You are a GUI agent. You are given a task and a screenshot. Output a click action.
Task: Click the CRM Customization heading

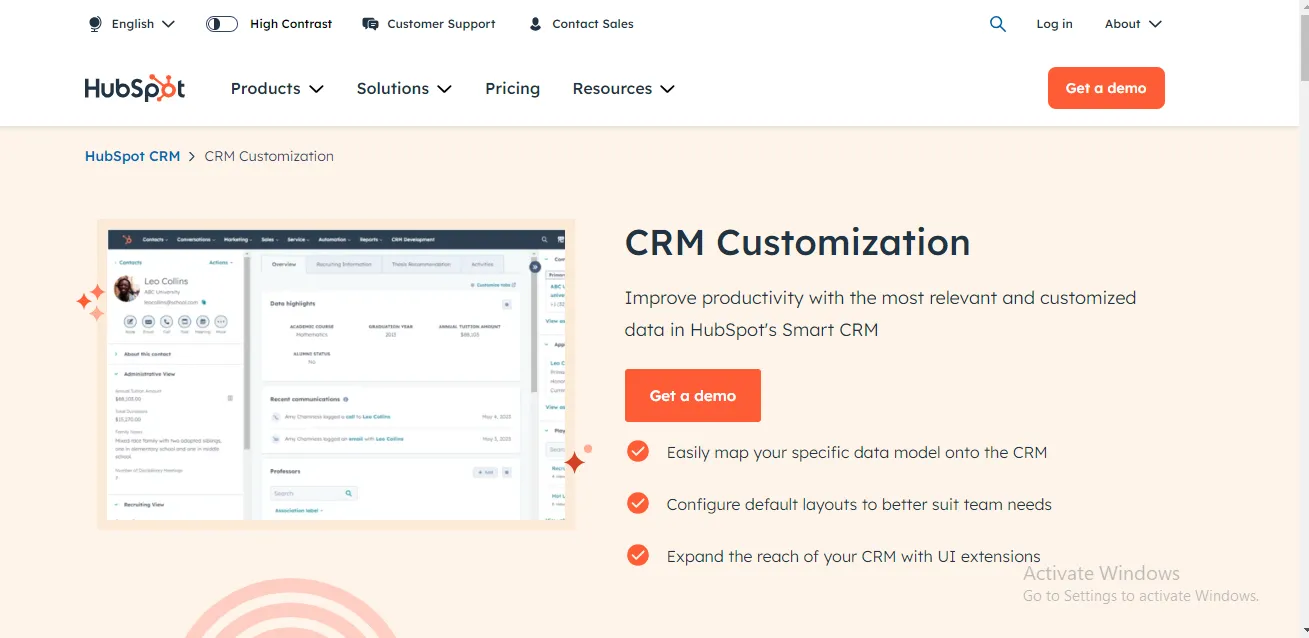click(x=797, y=243)
